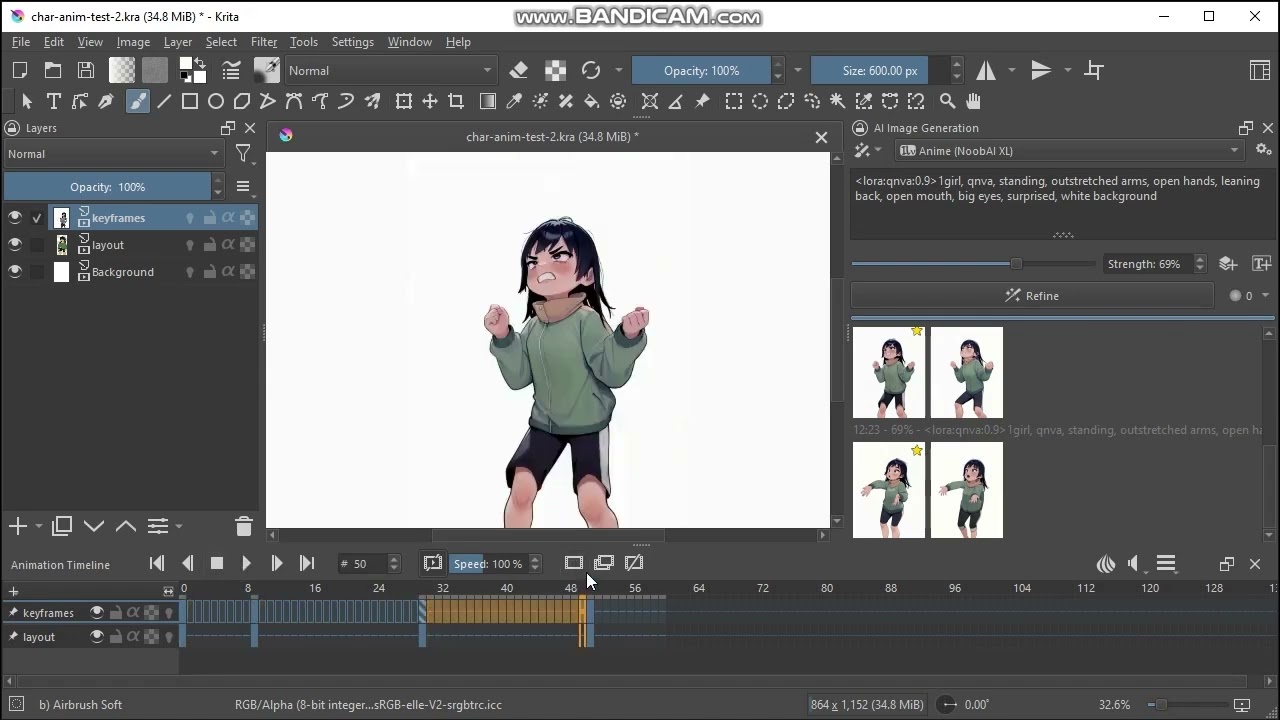
Task: Select the Pan hand tool
Action: [973, 101]
